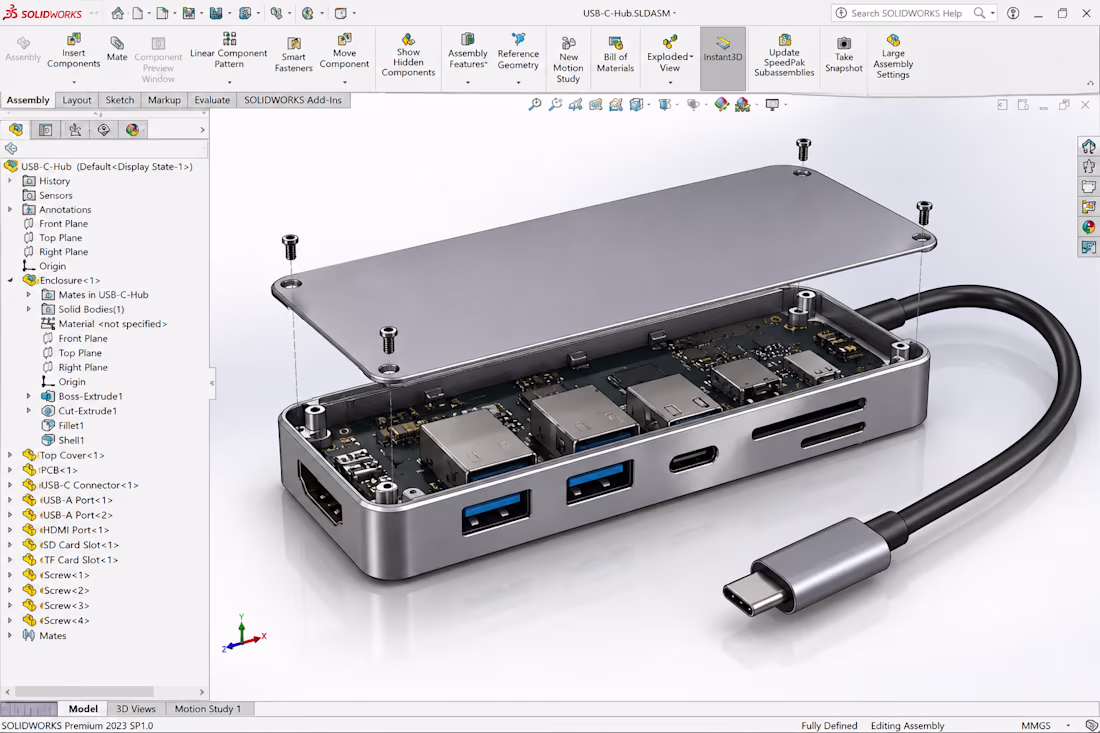Screen dimensions: 1100x733
Task: Click Show Hidden Components
Action: pos(408,55)
